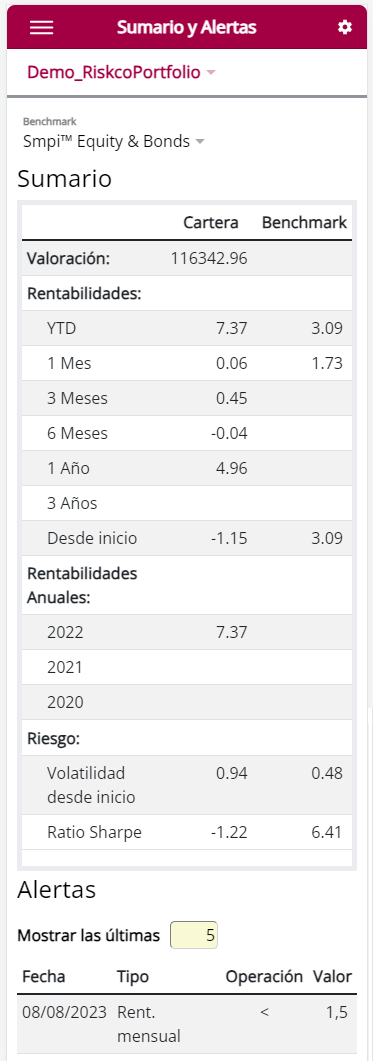Sort alerts by the Fecha header
Screen dimensions: 373x1061
click(44, 976)
